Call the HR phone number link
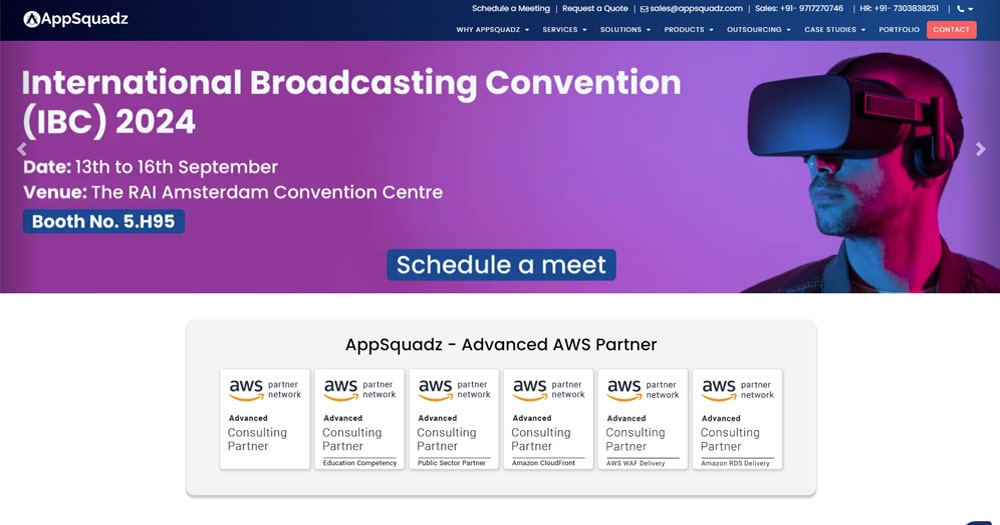 (899, 8)
